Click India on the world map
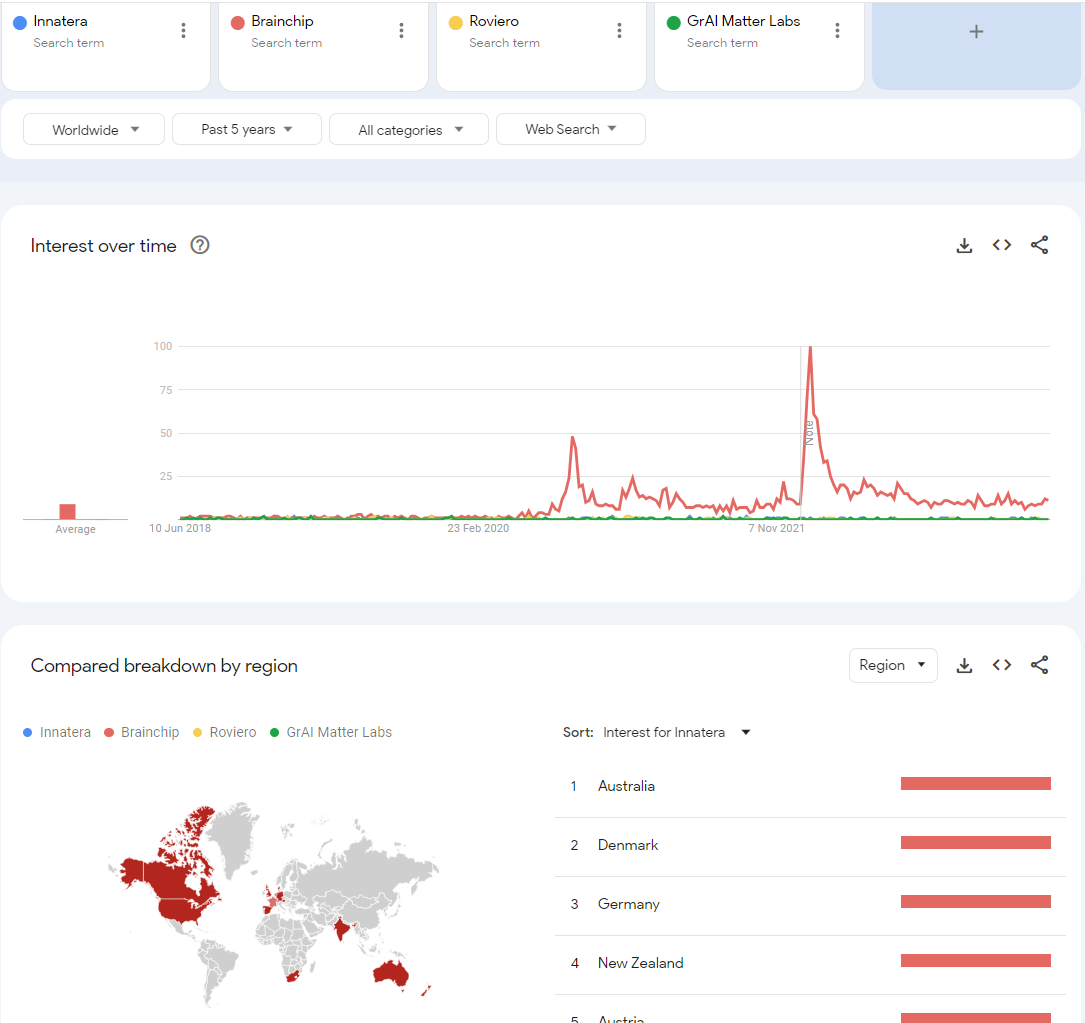The image size is (1085, 1023). (x=341, y=927)
